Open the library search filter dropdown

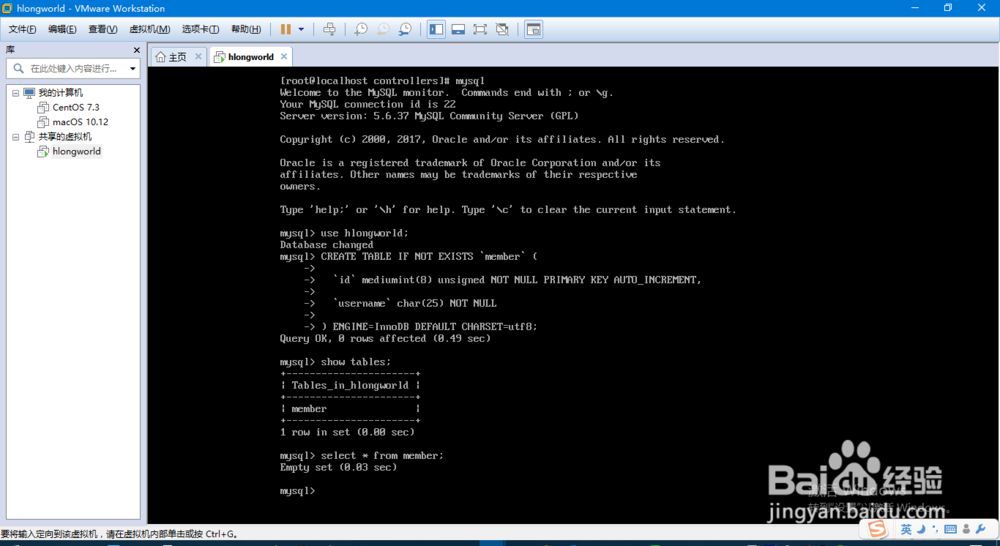point(133,68)
